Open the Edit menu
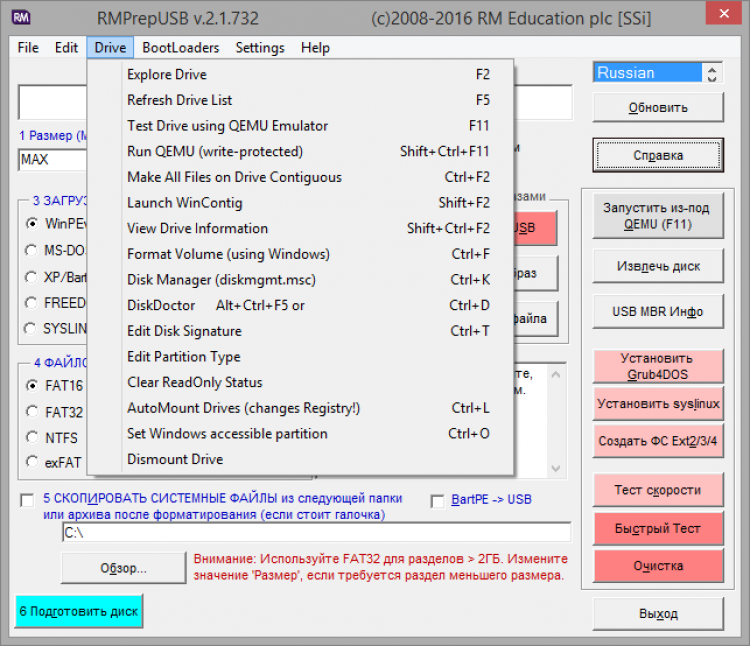 click(x=66, y=48)
